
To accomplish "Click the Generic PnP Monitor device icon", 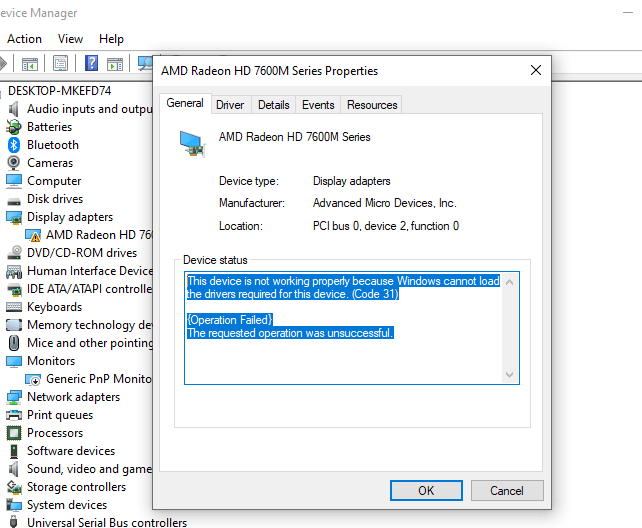I will pyautogui.click(x=33, y=379).
